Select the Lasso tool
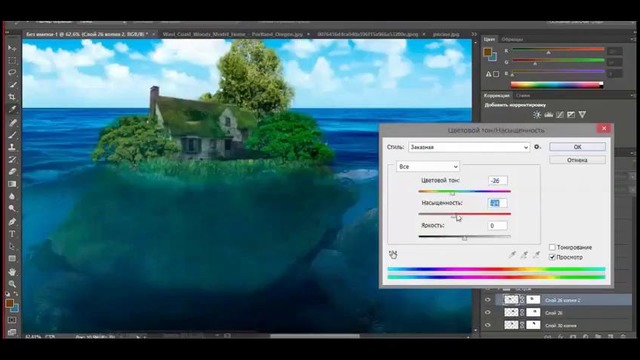The height and width of the screenshot is (360, 640). point(12,73)
